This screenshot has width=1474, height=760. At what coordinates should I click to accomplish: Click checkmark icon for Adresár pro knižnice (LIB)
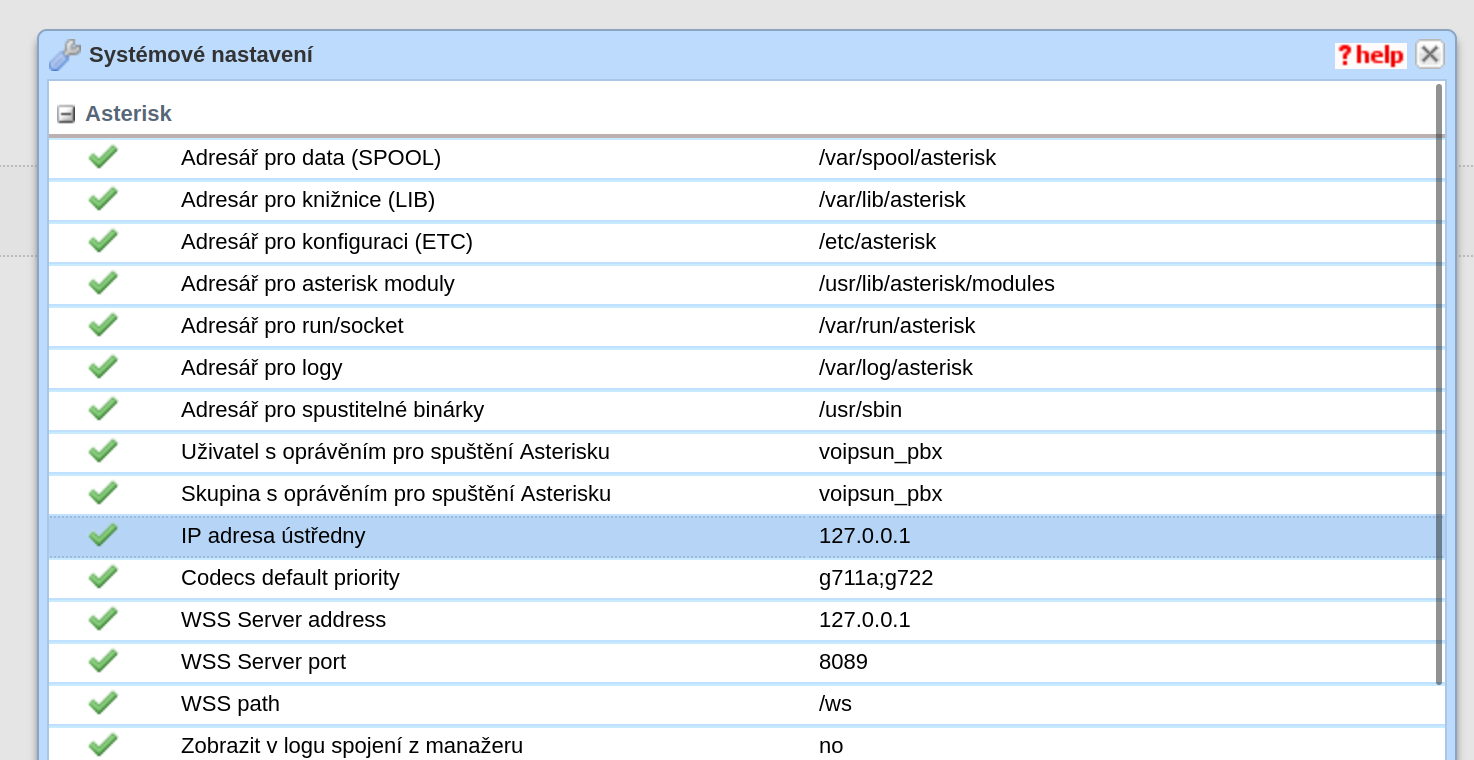pos(103,199)
